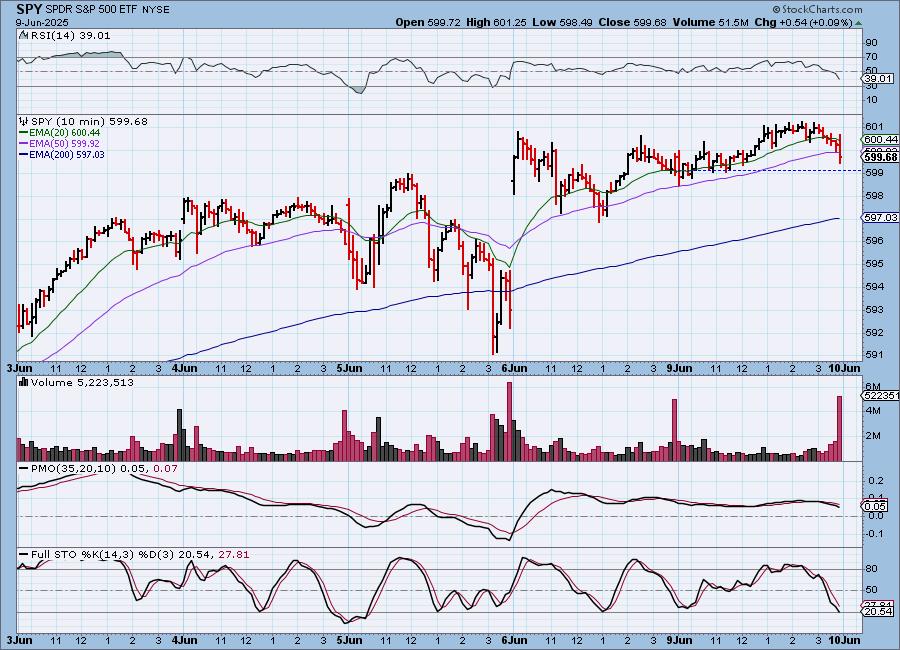Click the 597.03 price tag on the right axis
Viewport: 900px width, 650px height.
point(880,217)
